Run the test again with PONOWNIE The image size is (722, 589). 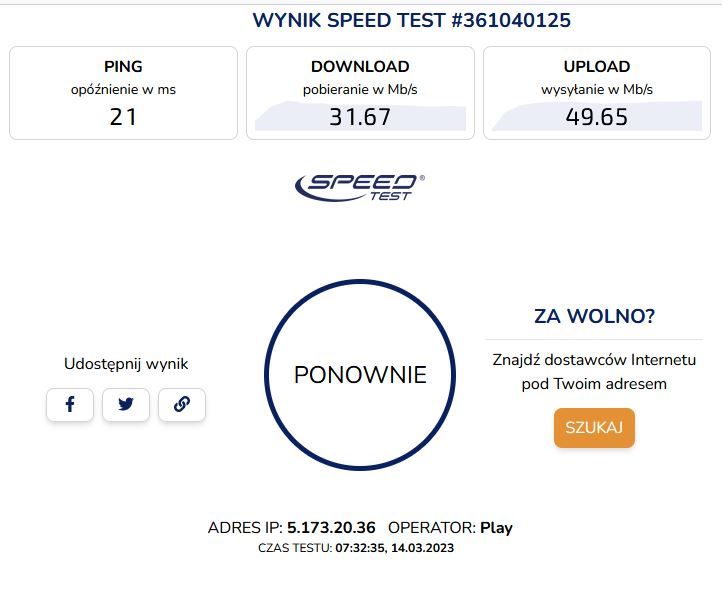point(360,375)
